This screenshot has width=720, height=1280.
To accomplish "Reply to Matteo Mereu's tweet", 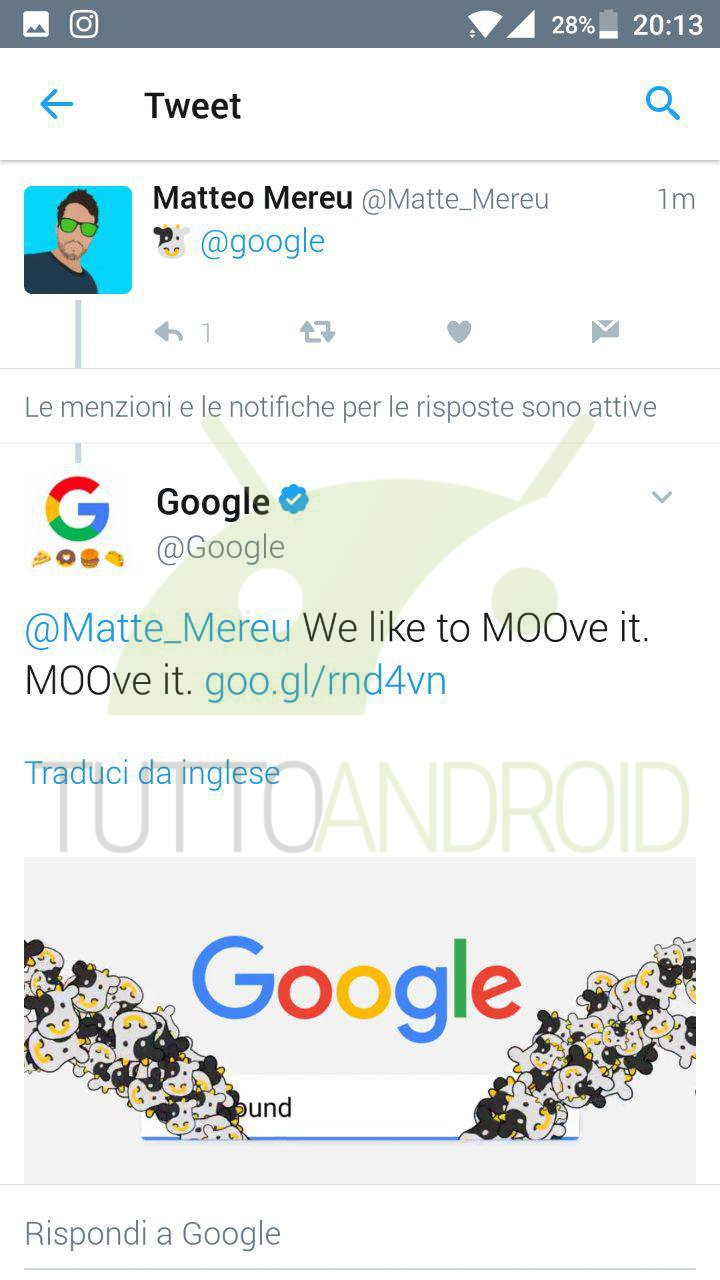I will pyautogui.click(x=169, y=332).
